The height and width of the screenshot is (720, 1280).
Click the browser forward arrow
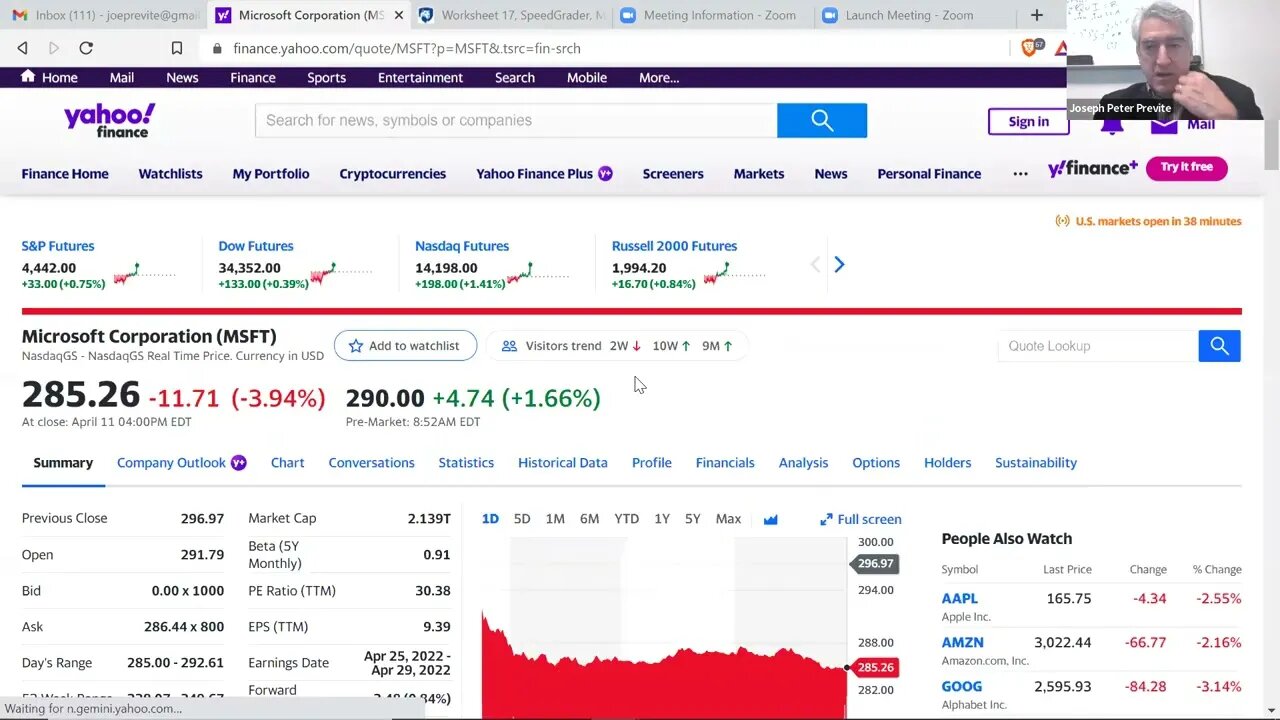(54, 48)
